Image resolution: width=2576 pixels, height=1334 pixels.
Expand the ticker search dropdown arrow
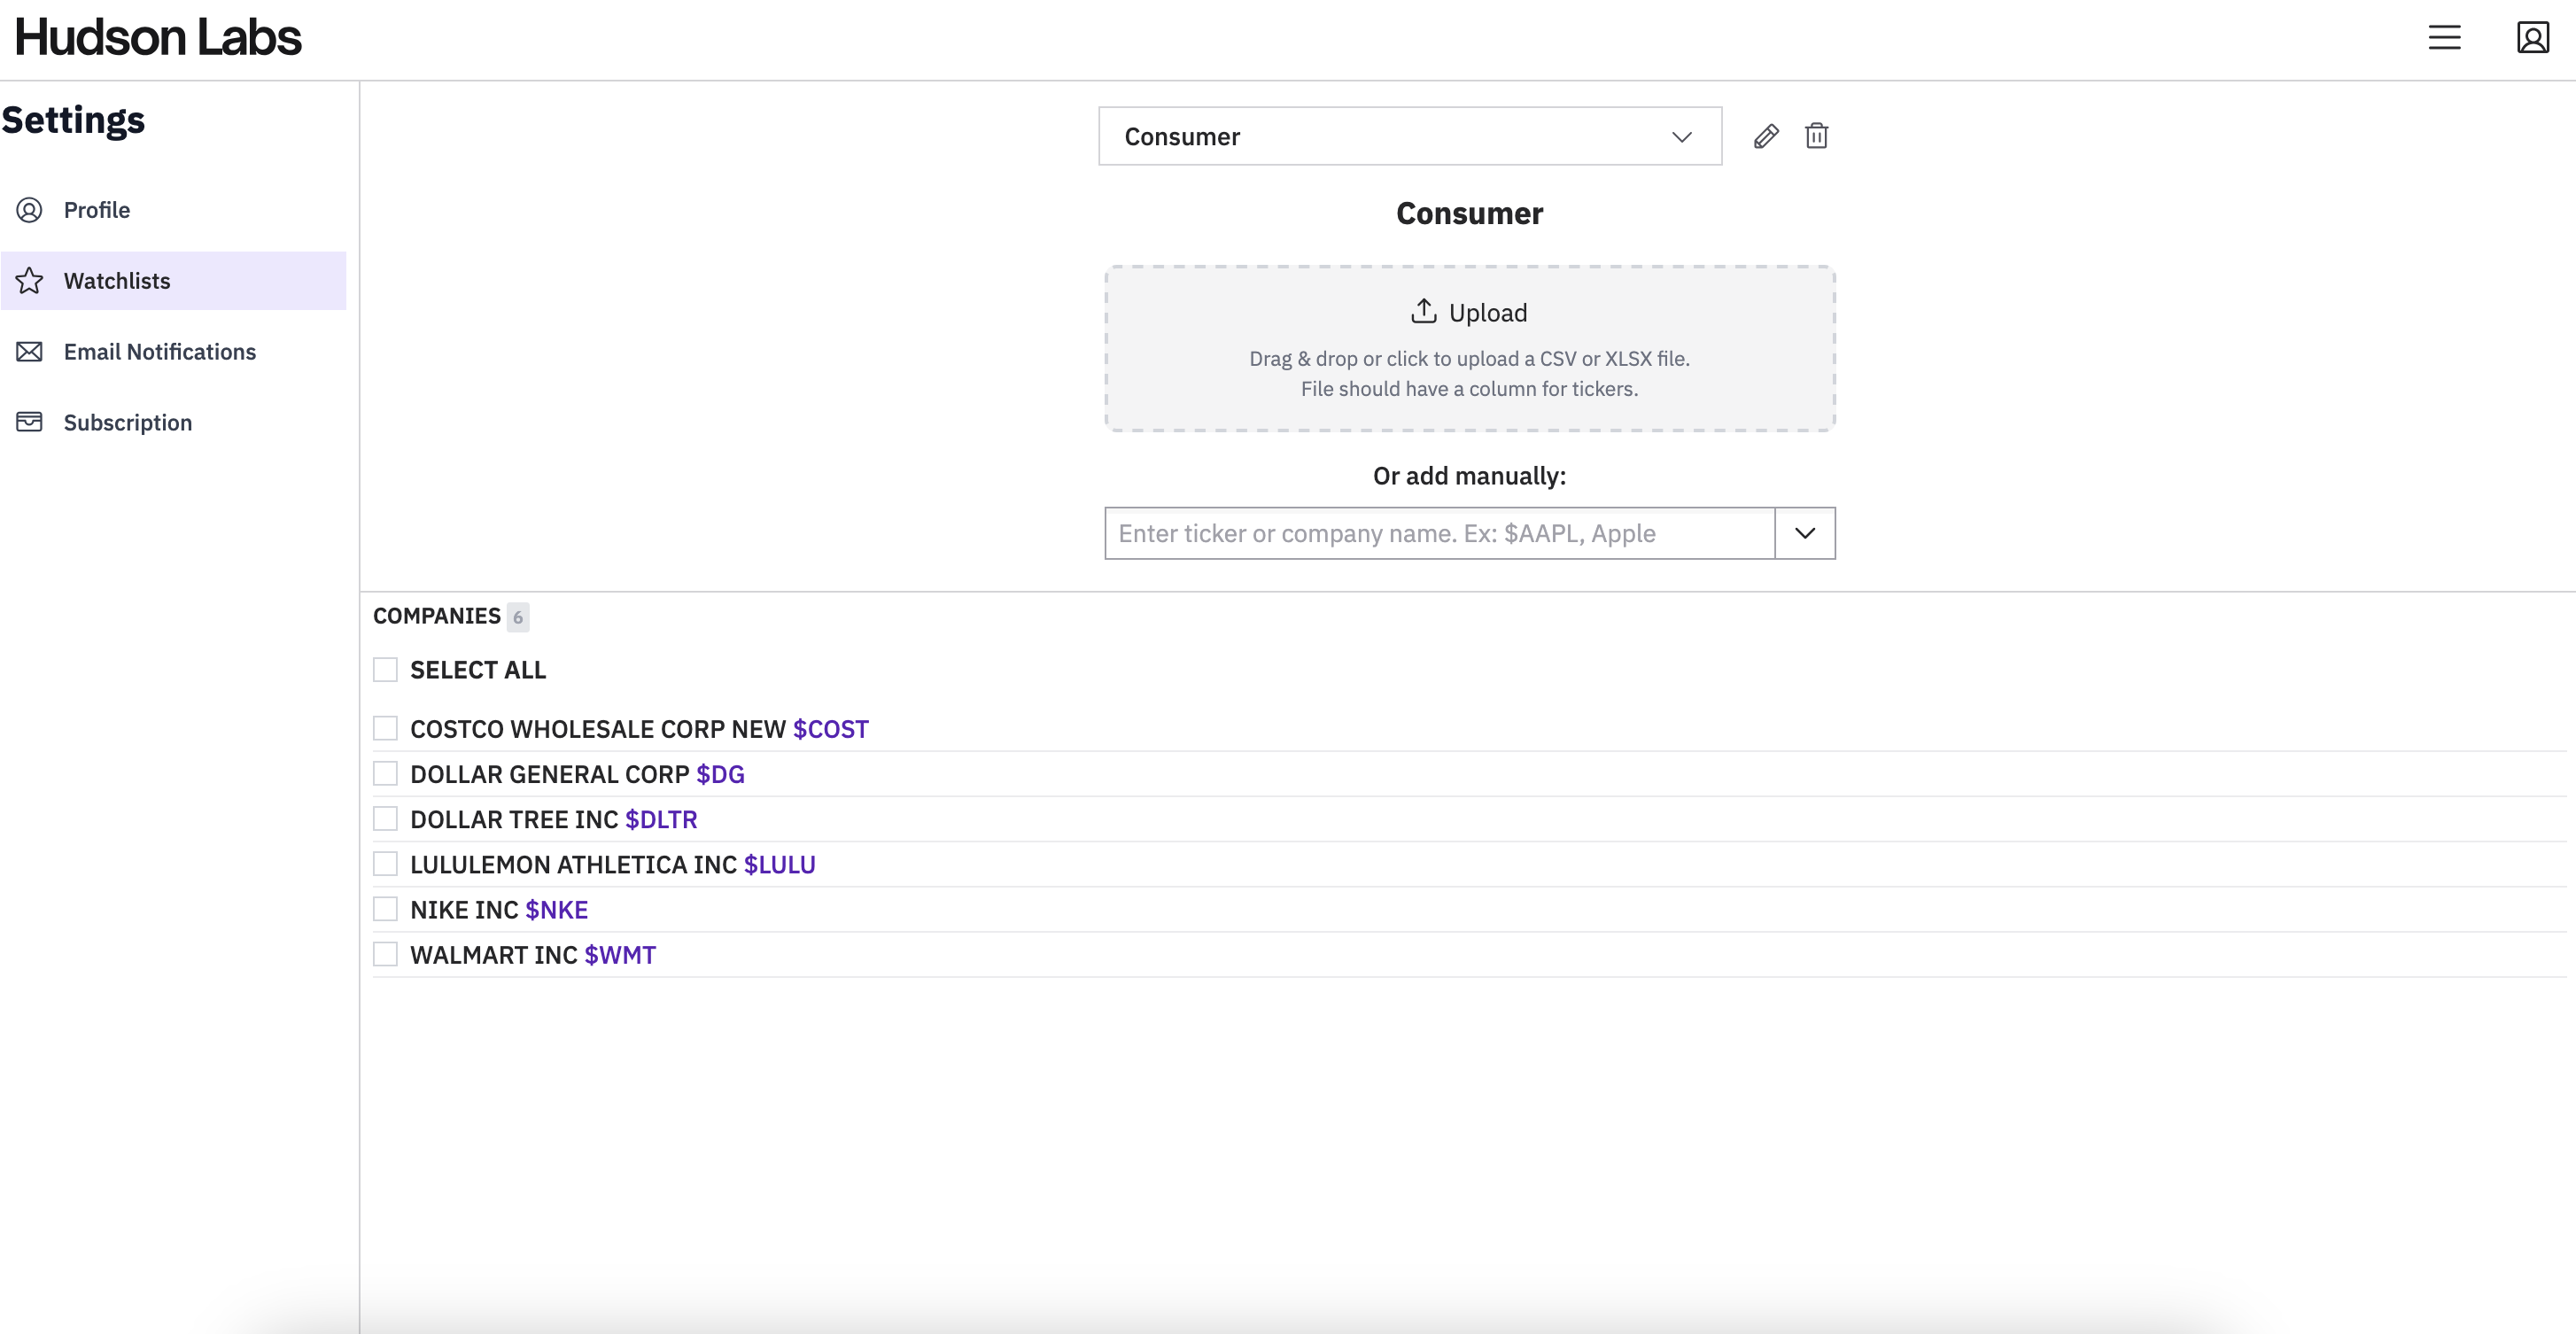pos(1804,533)
